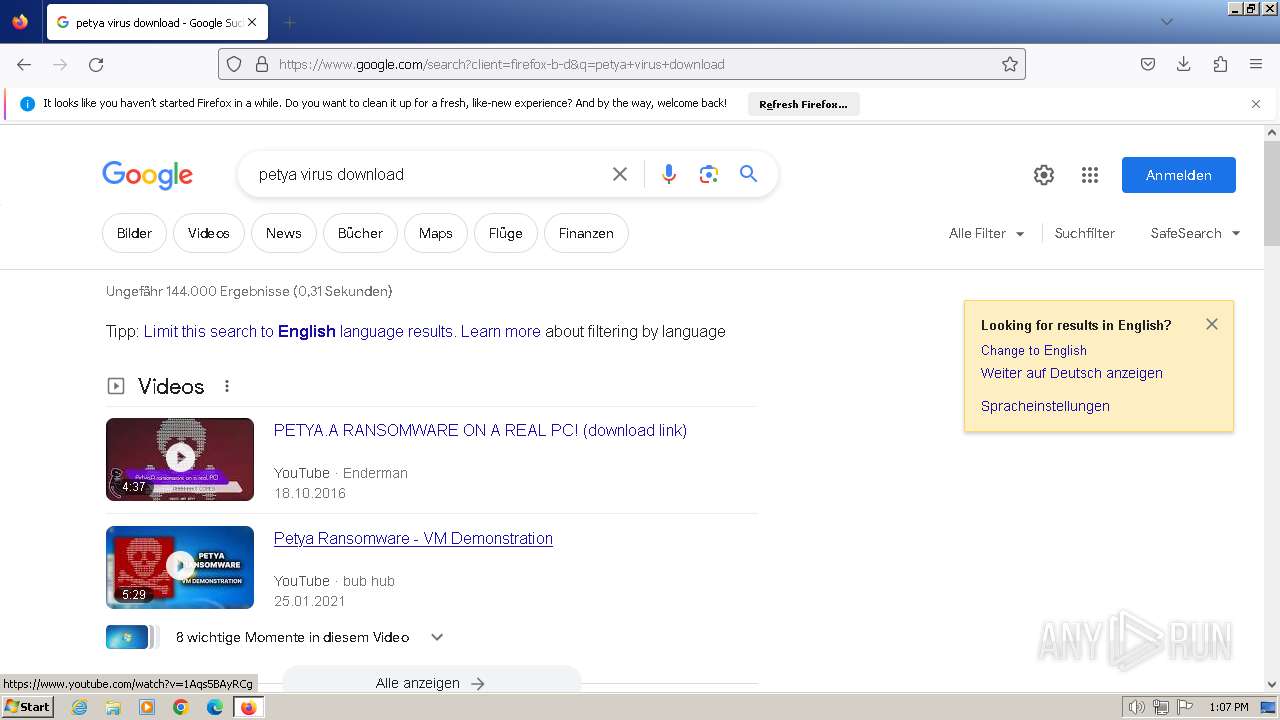Open the Windows Start menu
Screen dimensions: 1280x720
pos(28,706)
